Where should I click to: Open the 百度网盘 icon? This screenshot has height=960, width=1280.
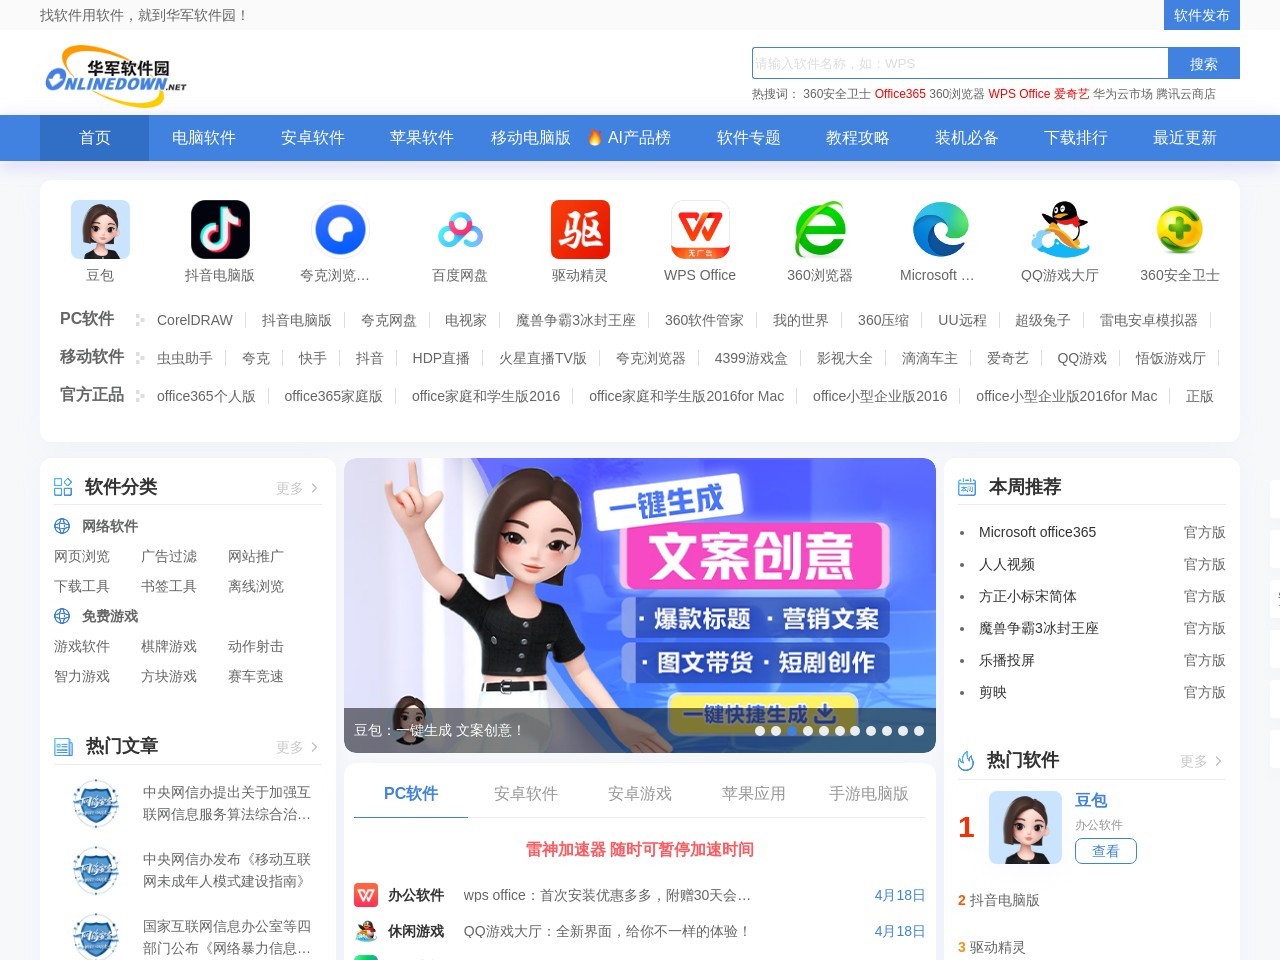click(460, 229)
